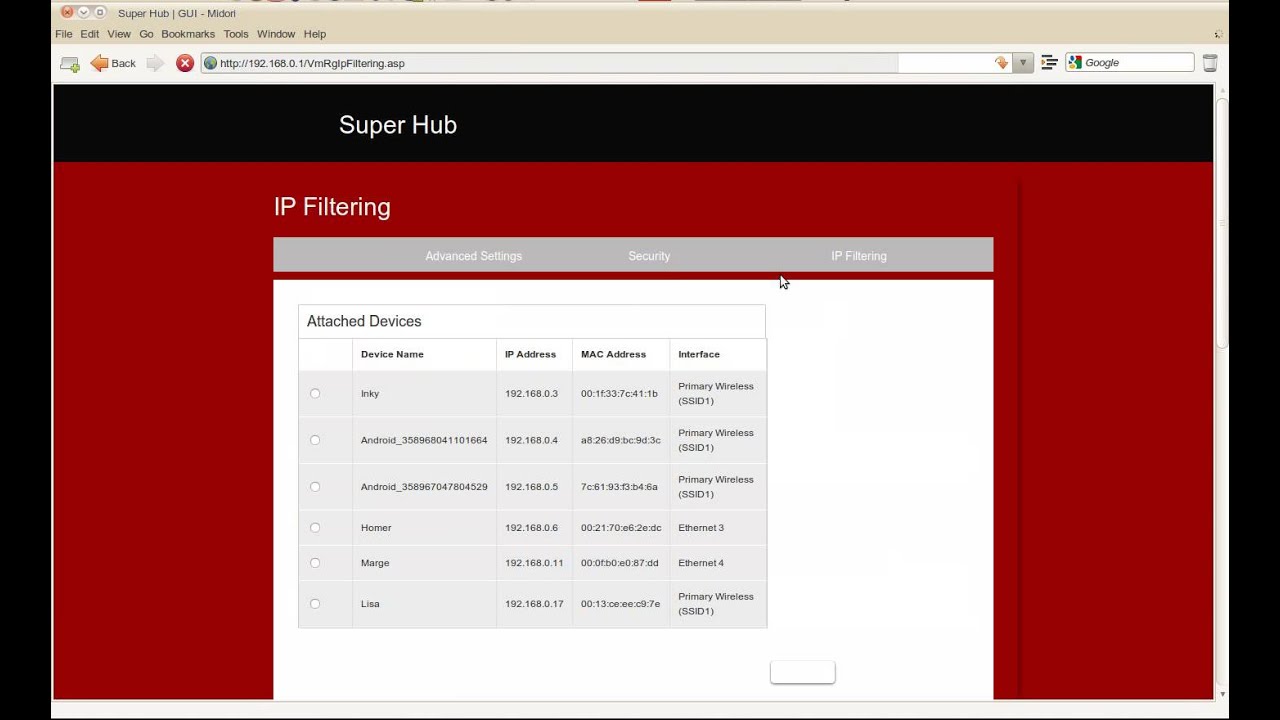Viewport: 1280px width, 720px height.
Task: Click device name Lisa
Action: (x=370, y=604)
